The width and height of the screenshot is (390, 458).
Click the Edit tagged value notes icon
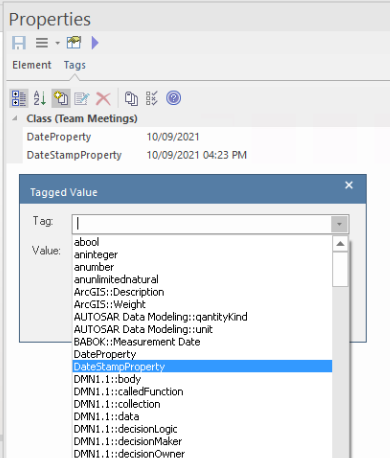82,99
